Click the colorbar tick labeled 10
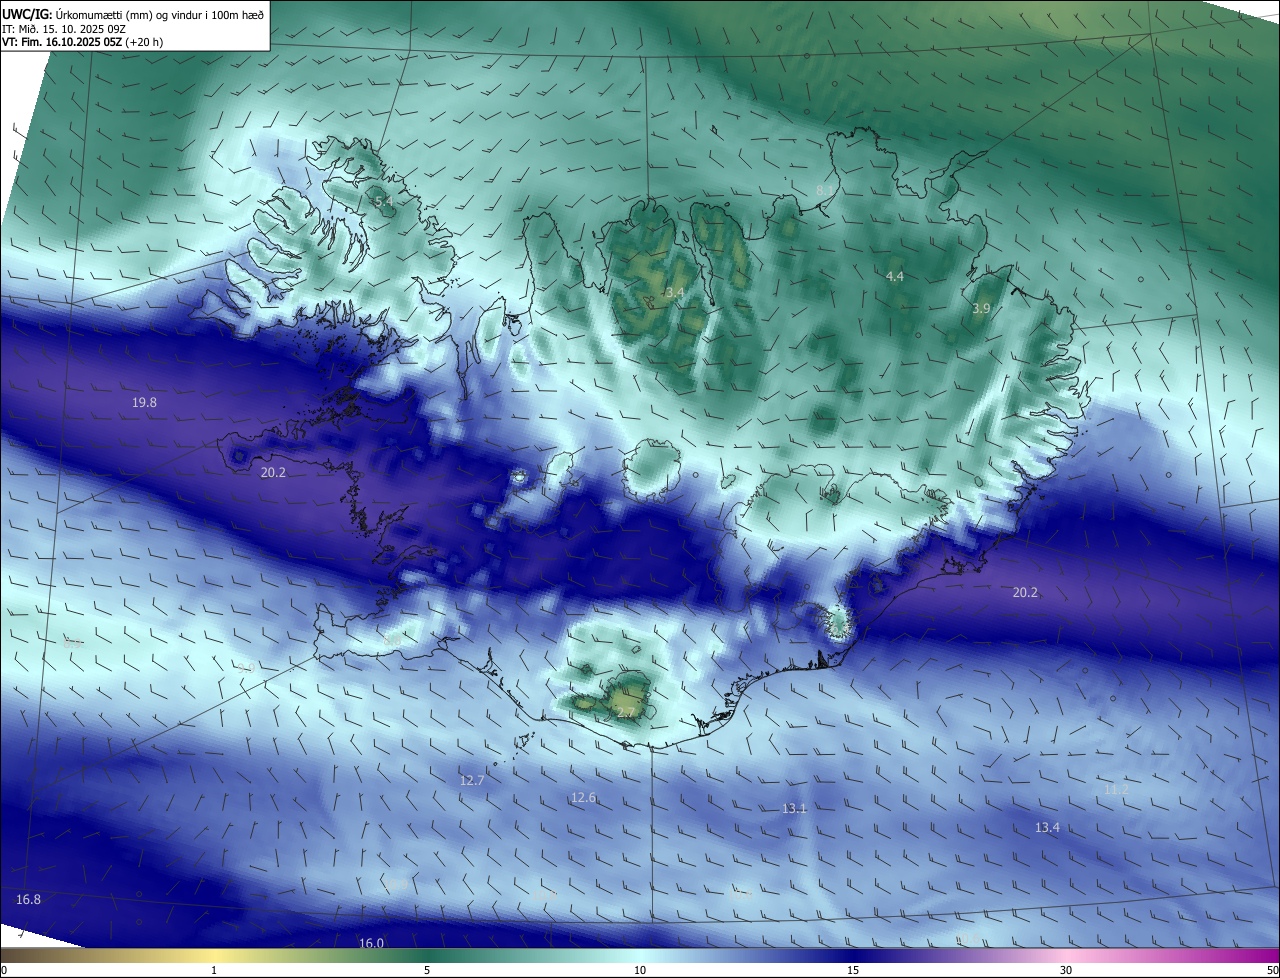This screenshot has height=978, width=1280. [x=640, y=970]
